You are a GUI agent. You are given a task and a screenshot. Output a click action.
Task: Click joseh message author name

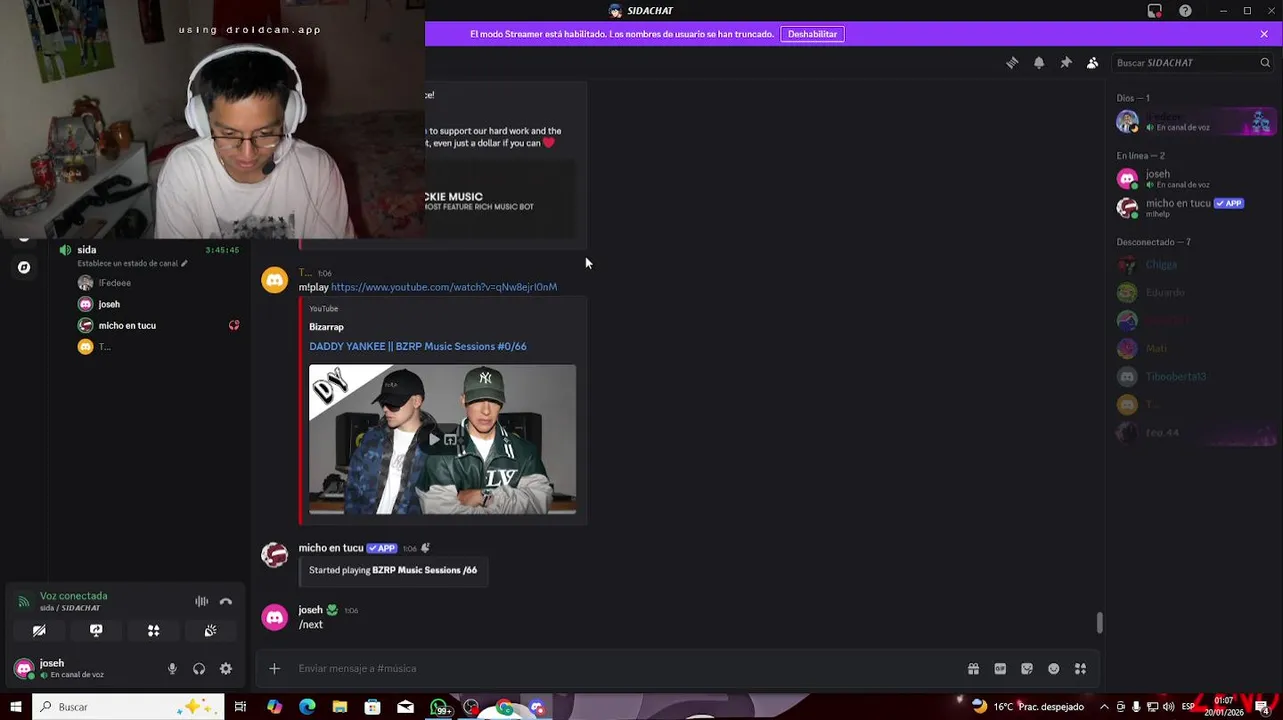click(x=310, y=610)
